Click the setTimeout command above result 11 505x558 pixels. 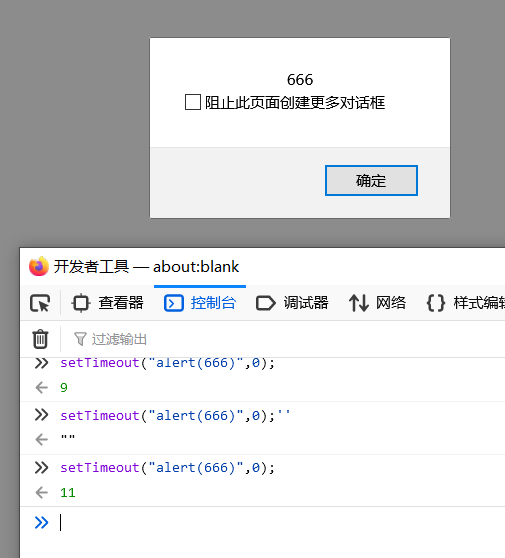pos(168,468)
